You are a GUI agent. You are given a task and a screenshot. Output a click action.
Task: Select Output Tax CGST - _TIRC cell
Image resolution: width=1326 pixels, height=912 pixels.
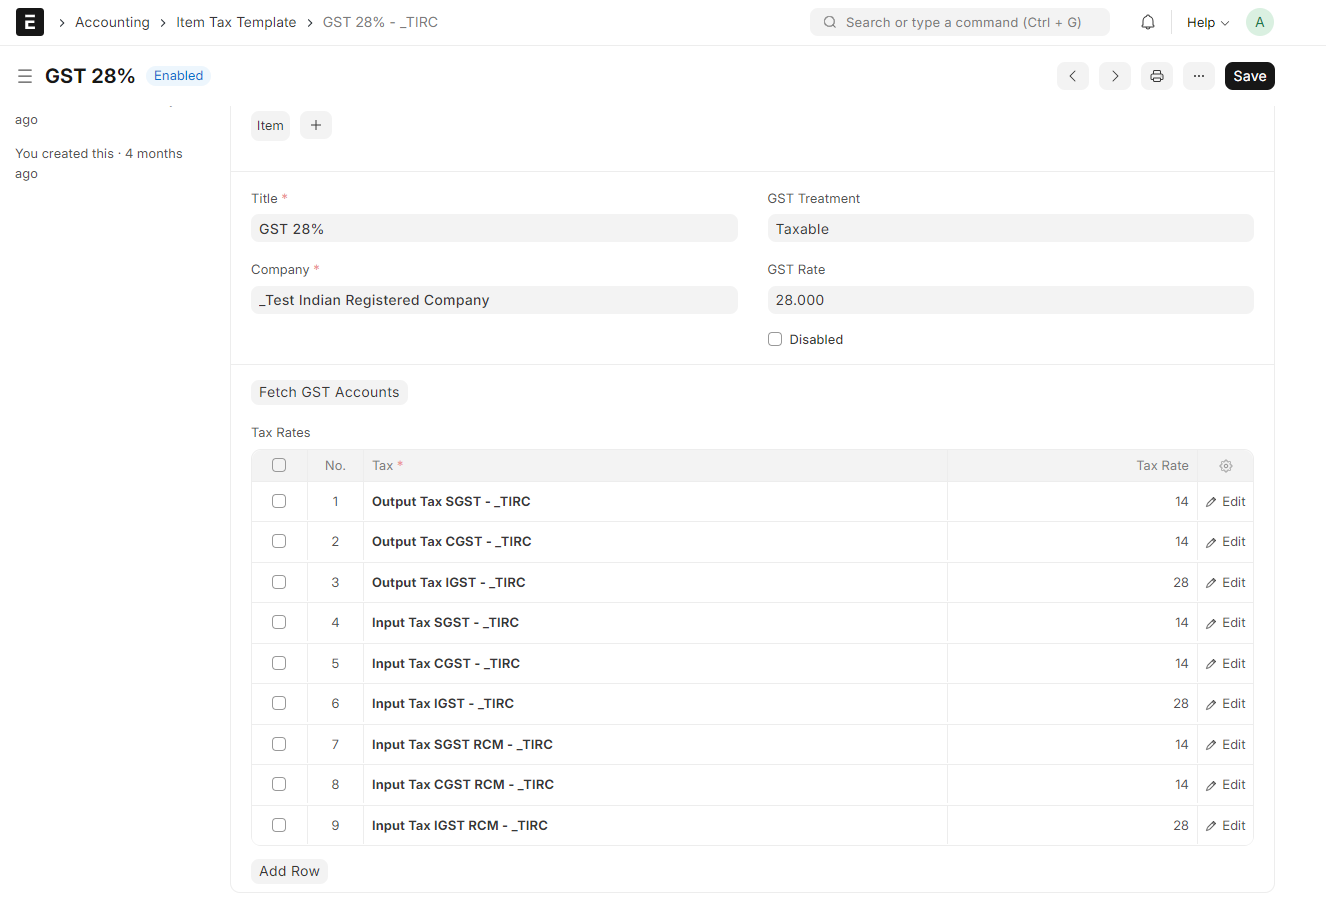pyautogui.click(x=655, y=542)
